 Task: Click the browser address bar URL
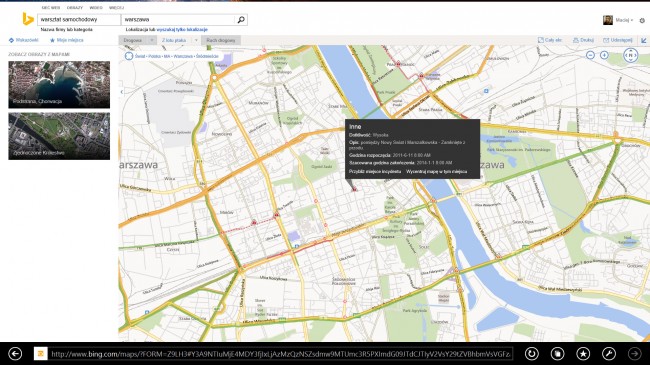281,354
